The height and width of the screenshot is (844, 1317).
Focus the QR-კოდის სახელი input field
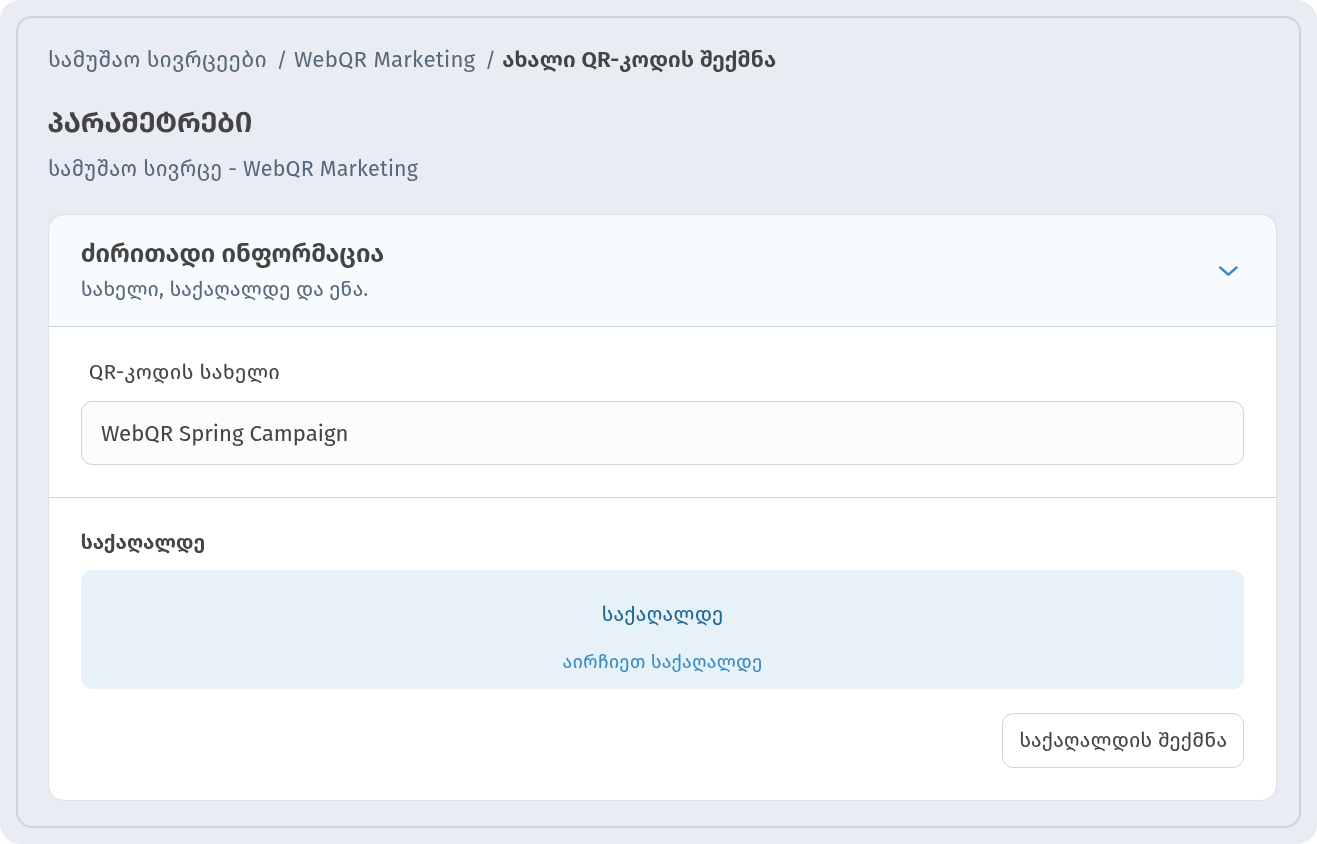(x=662, y=433)
